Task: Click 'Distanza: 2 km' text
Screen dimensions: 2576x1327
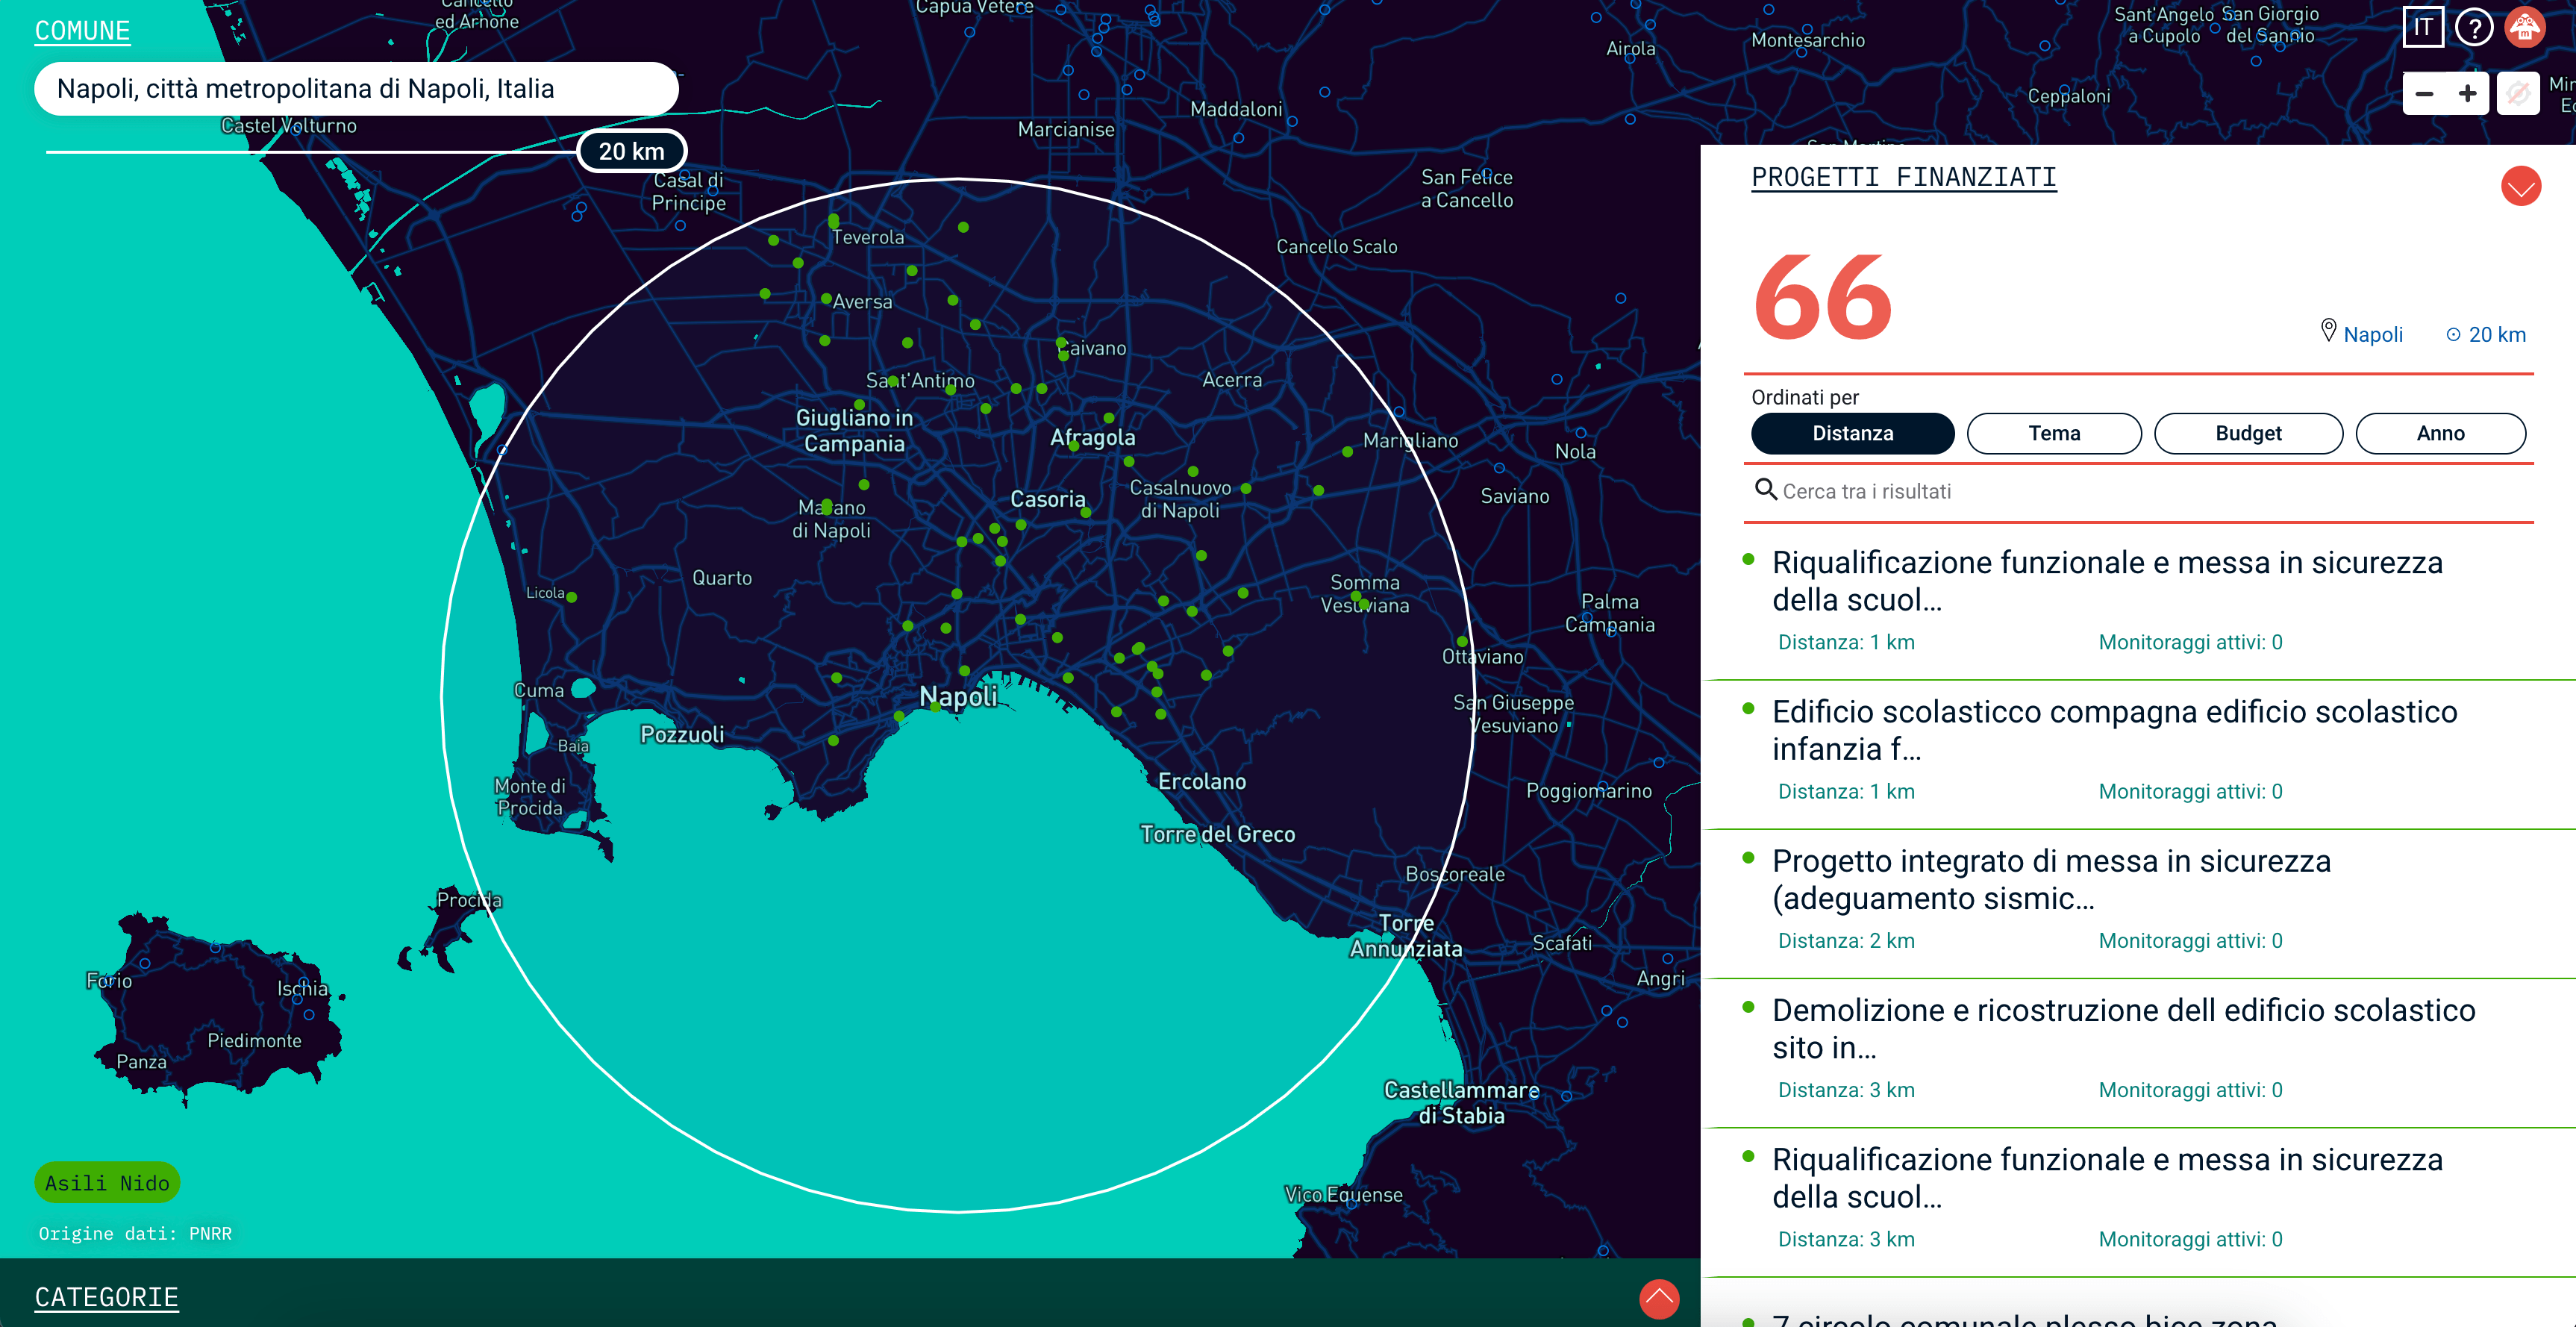Action: pyautogui.click(x=1846, y=940)
